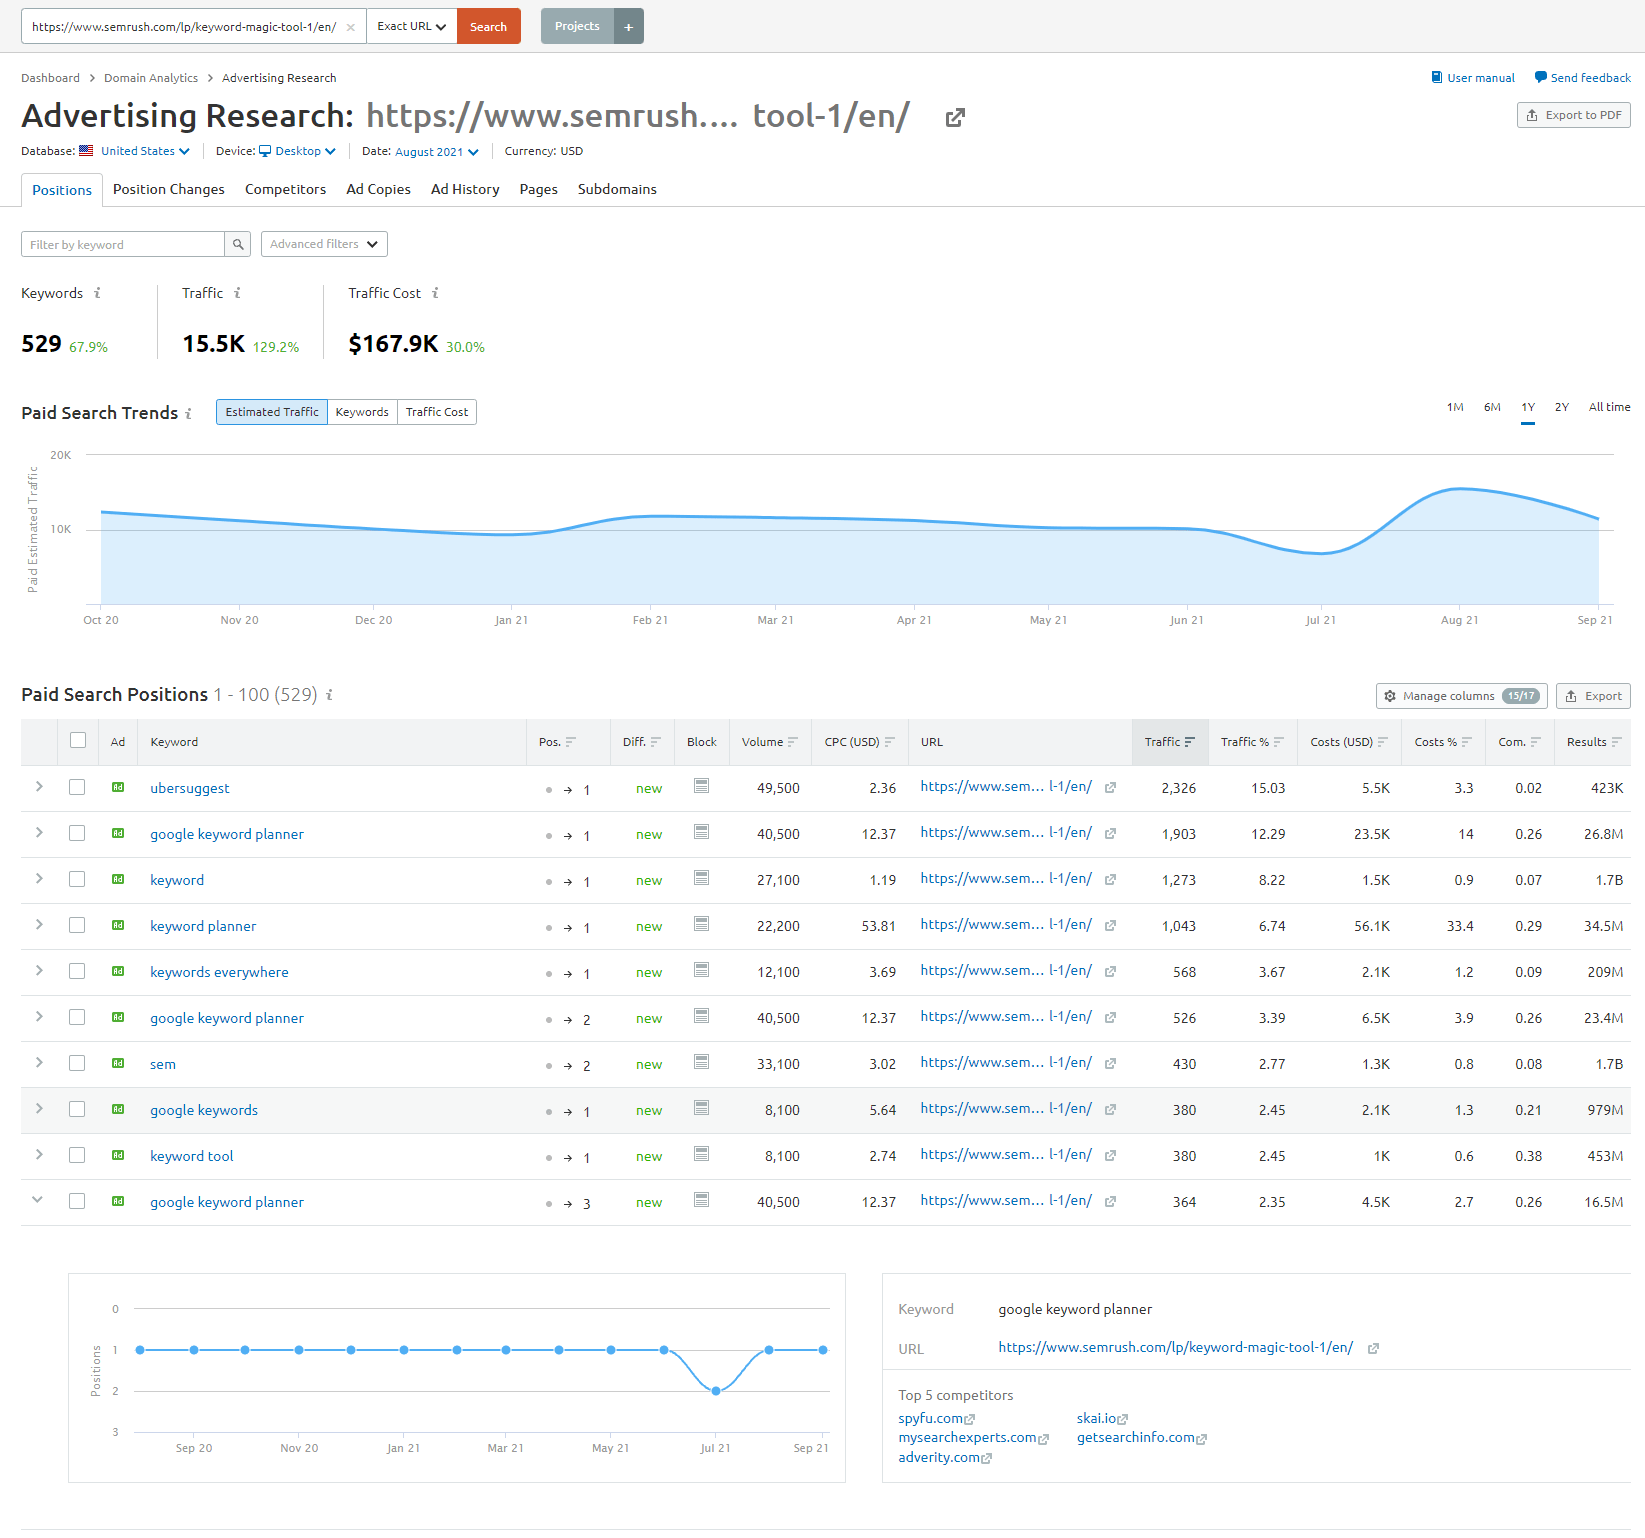Show info icon for Paid Search Positions
1645x1538 pixels.
[x=329, y=695]
